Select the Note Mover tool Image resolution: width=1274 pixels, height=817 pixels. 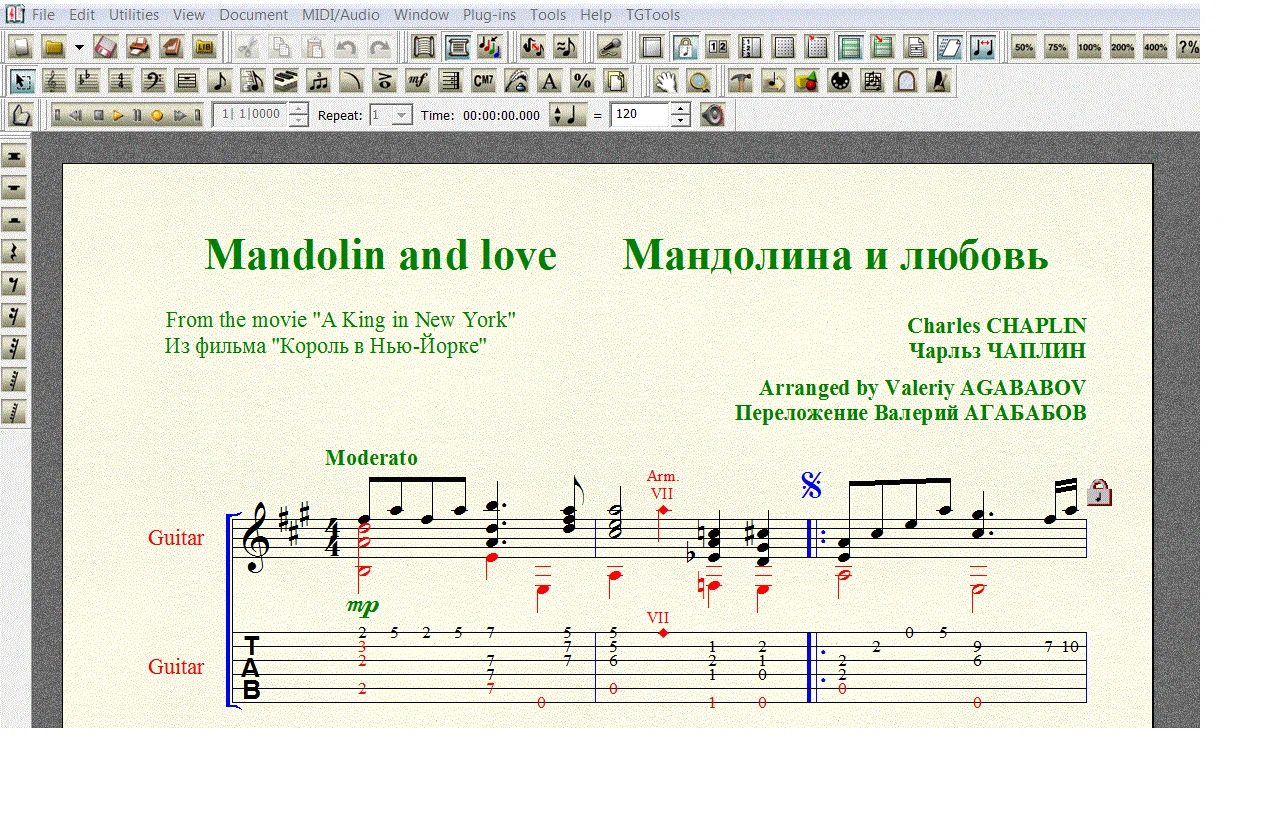tap(774, 81)
